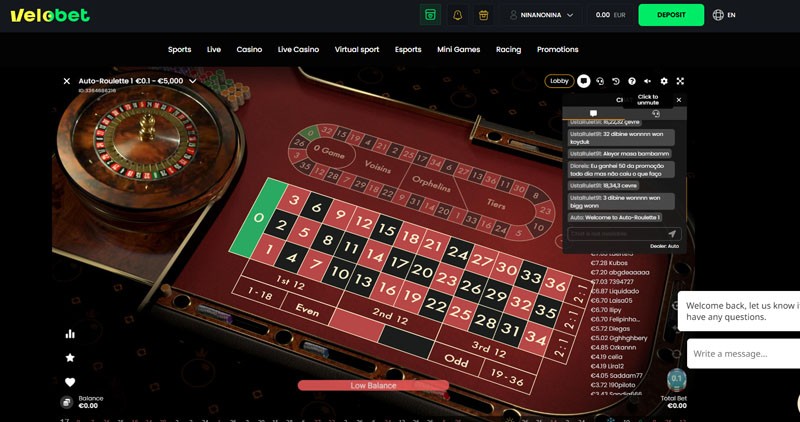Open the Promotions menu item

click(557, 49)
